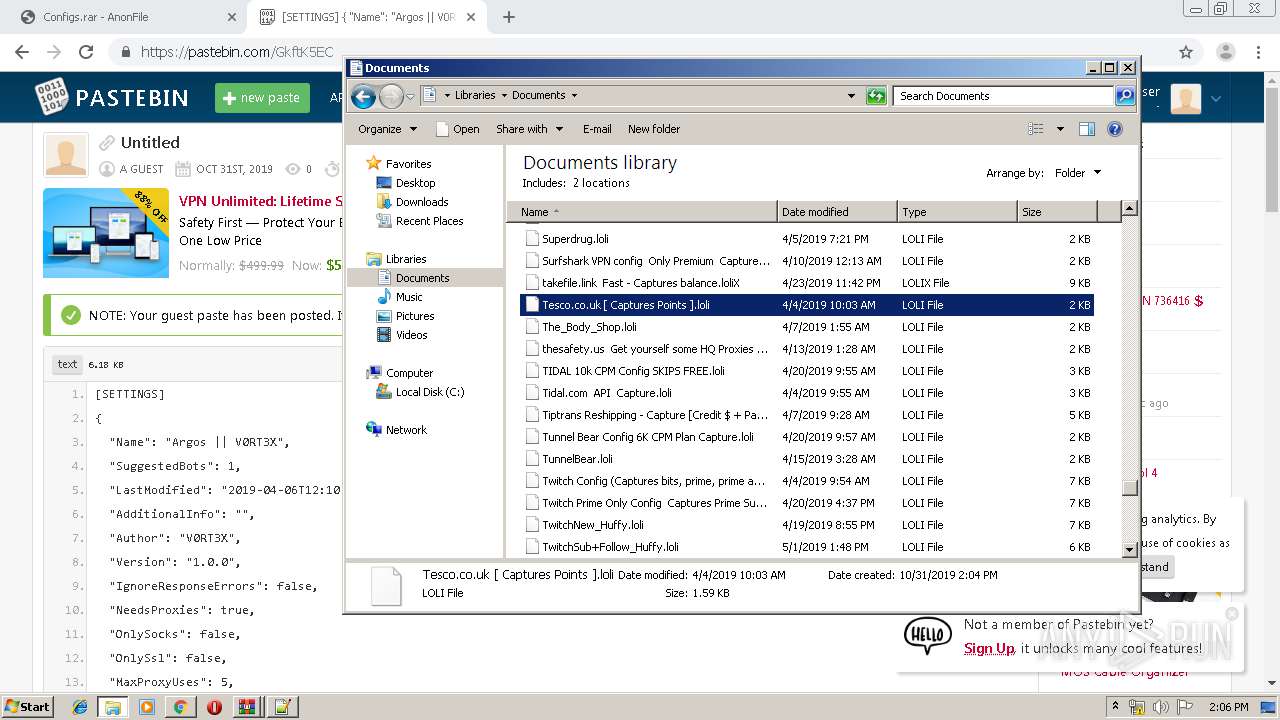
Task: Expand the address bar history dropdown arrow
Action: coord(851,96)
